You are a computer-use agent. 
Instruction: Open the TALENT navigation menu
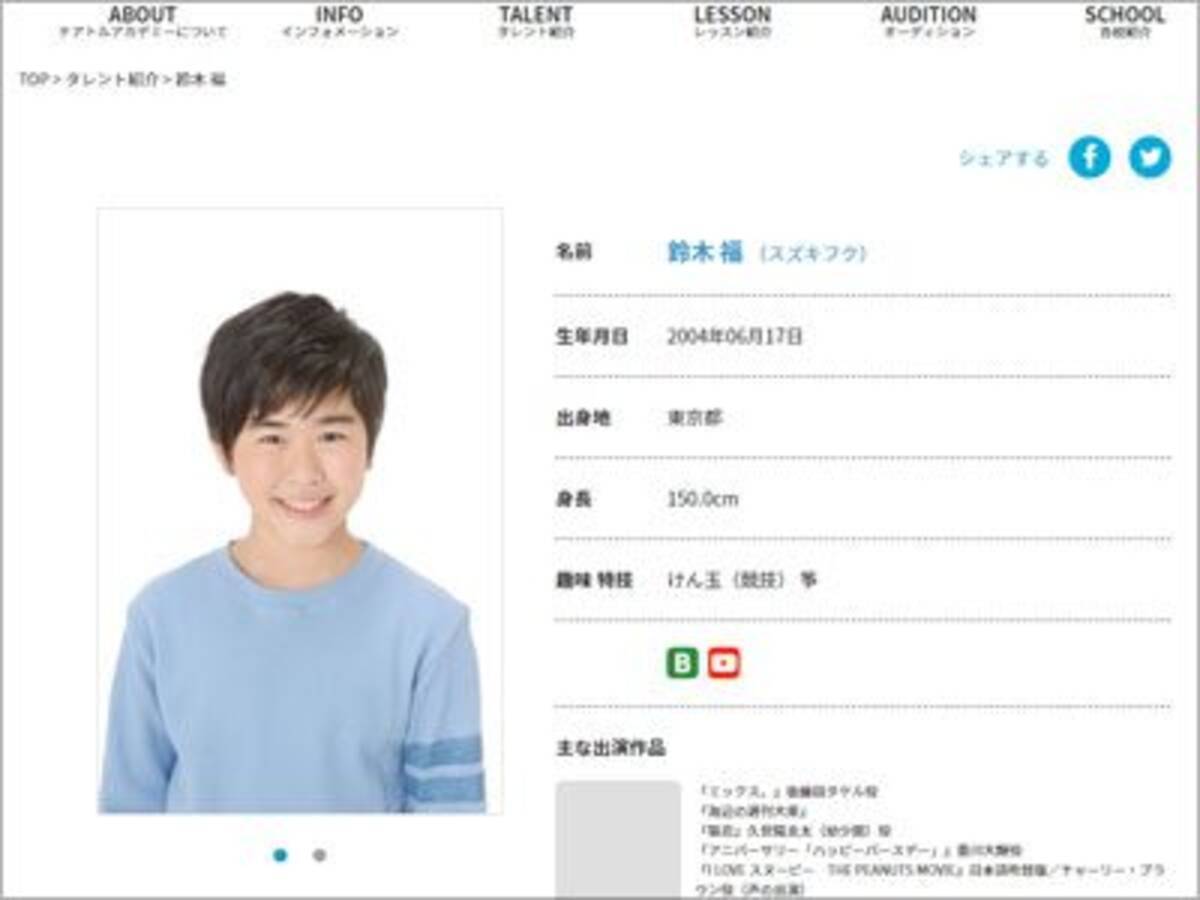(x=535, y=22)
